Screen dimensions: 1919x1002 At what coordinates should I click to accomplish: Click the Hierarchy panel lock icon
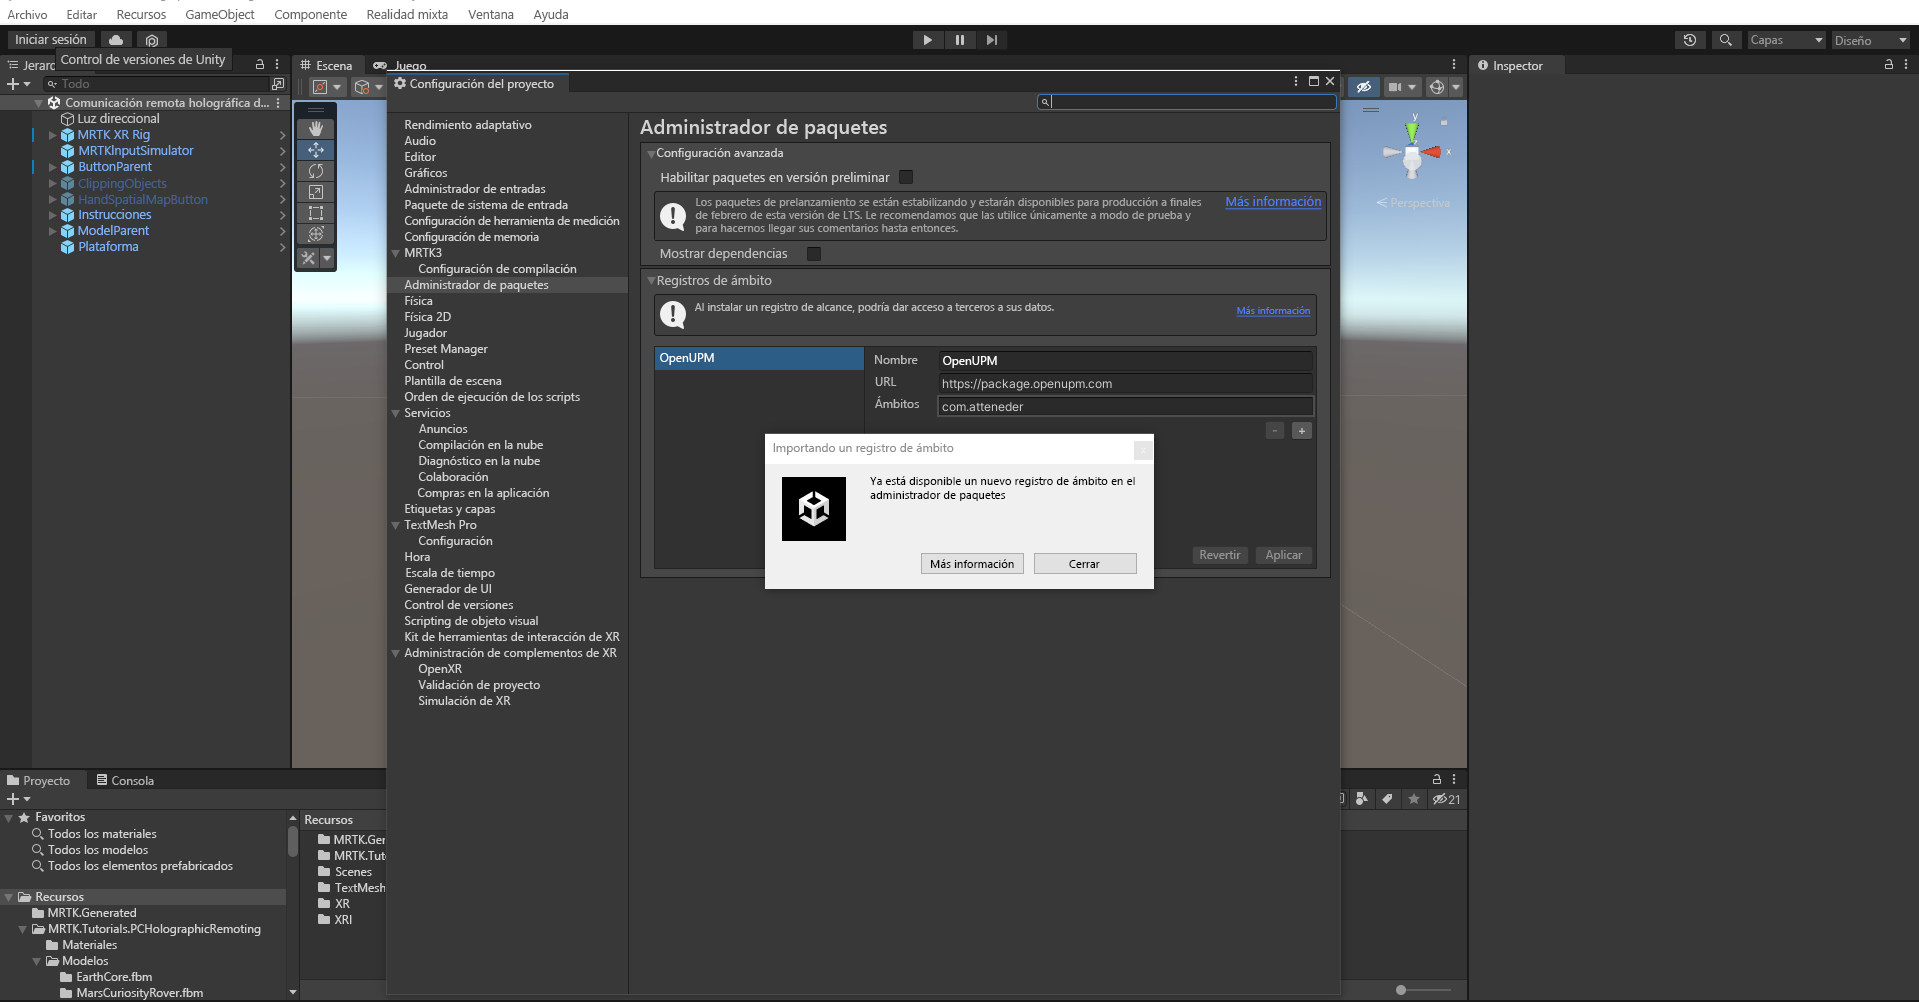260,64
